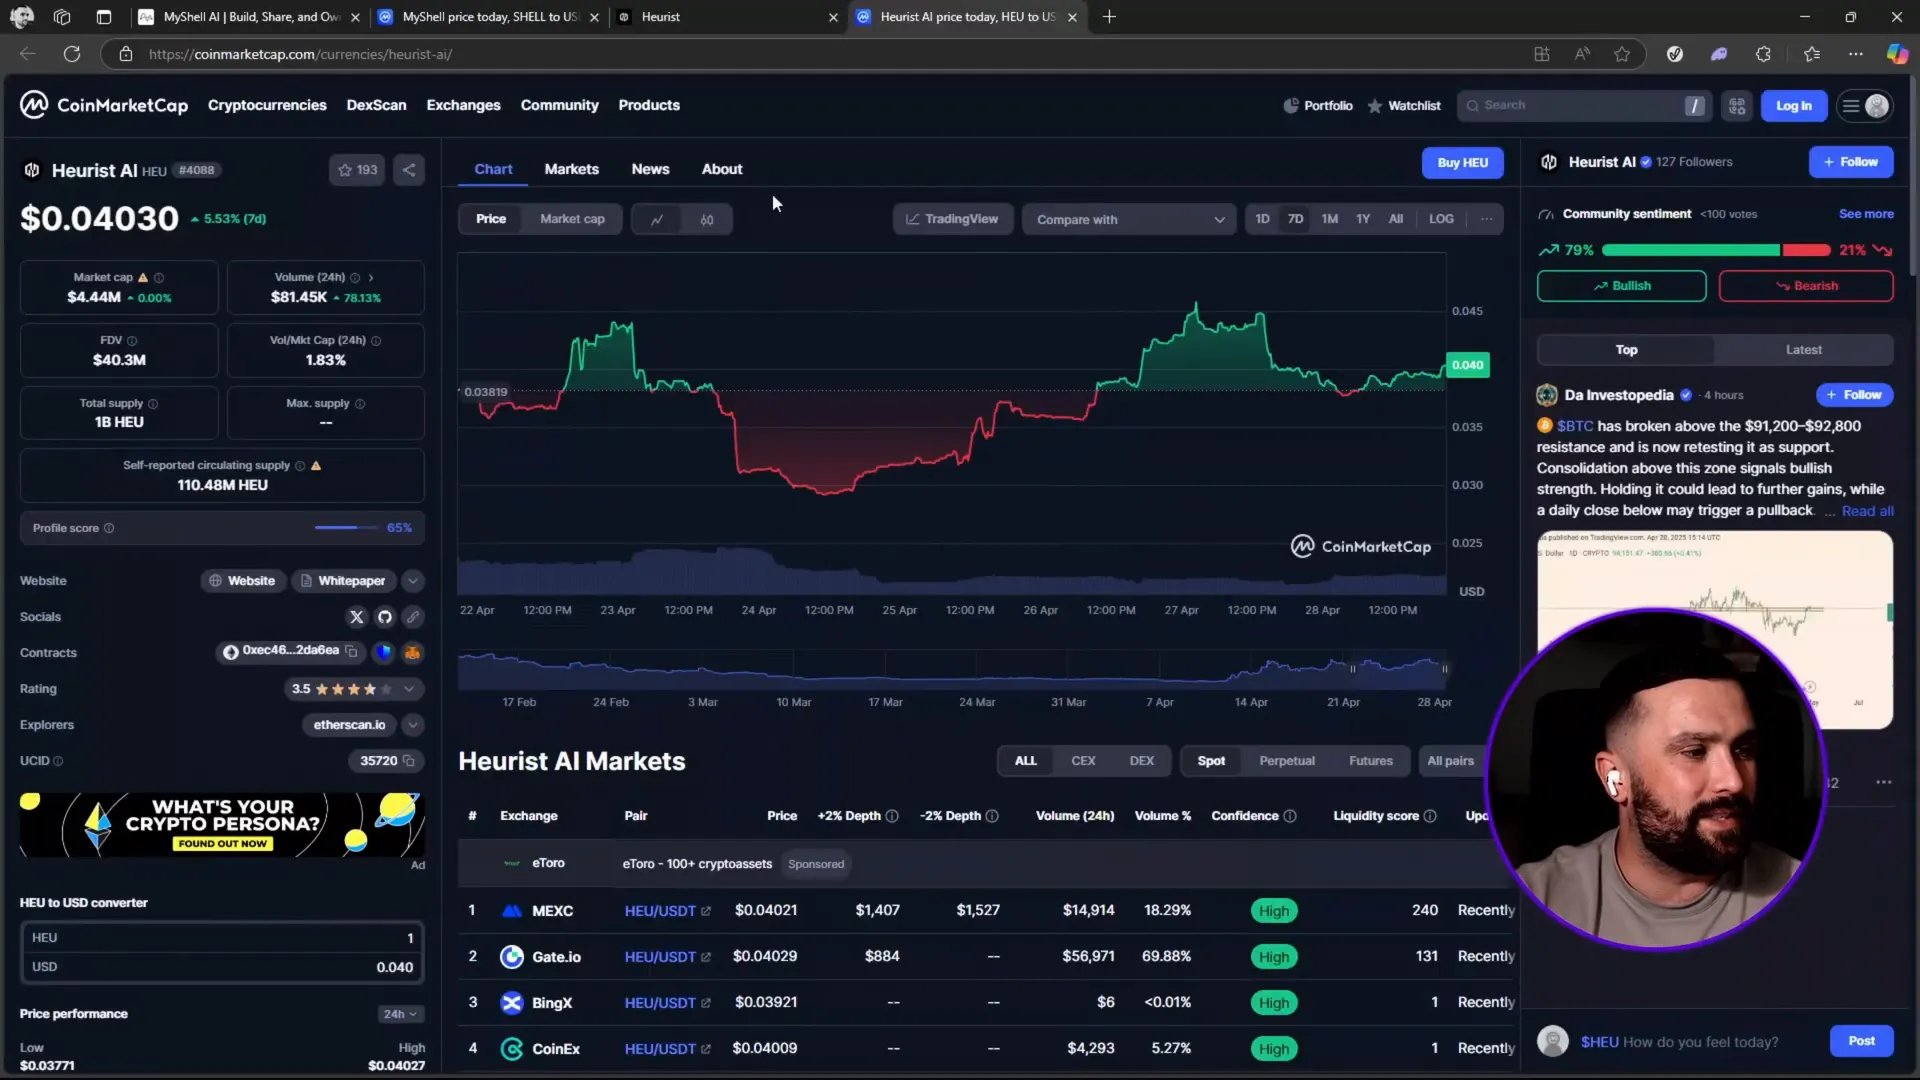The image size is (1920, 1080).
Task: Click the chart navigator right handle
Action: pos(1444,669)
